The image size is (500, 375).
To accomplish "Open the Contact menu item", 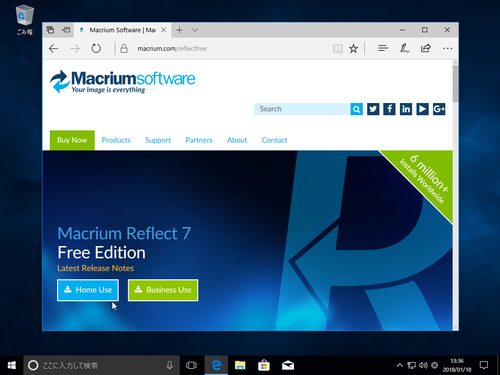I will tap(274, 140).
